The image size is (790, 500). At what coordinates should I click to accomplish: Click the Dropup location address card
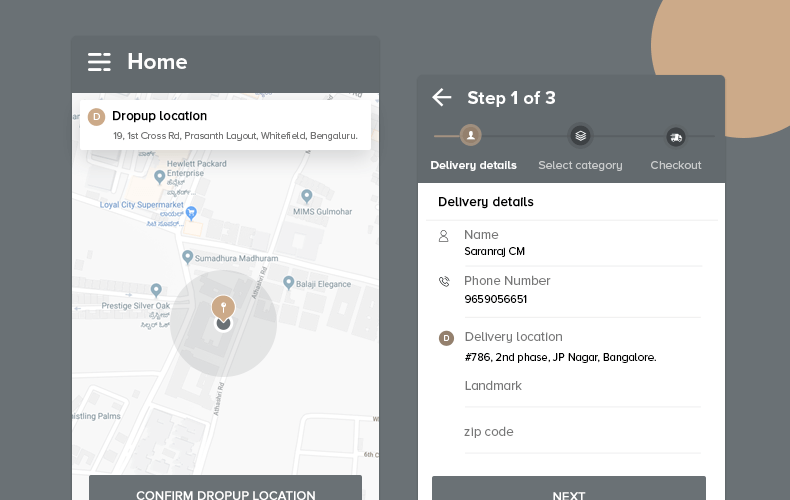coord(225,125)
